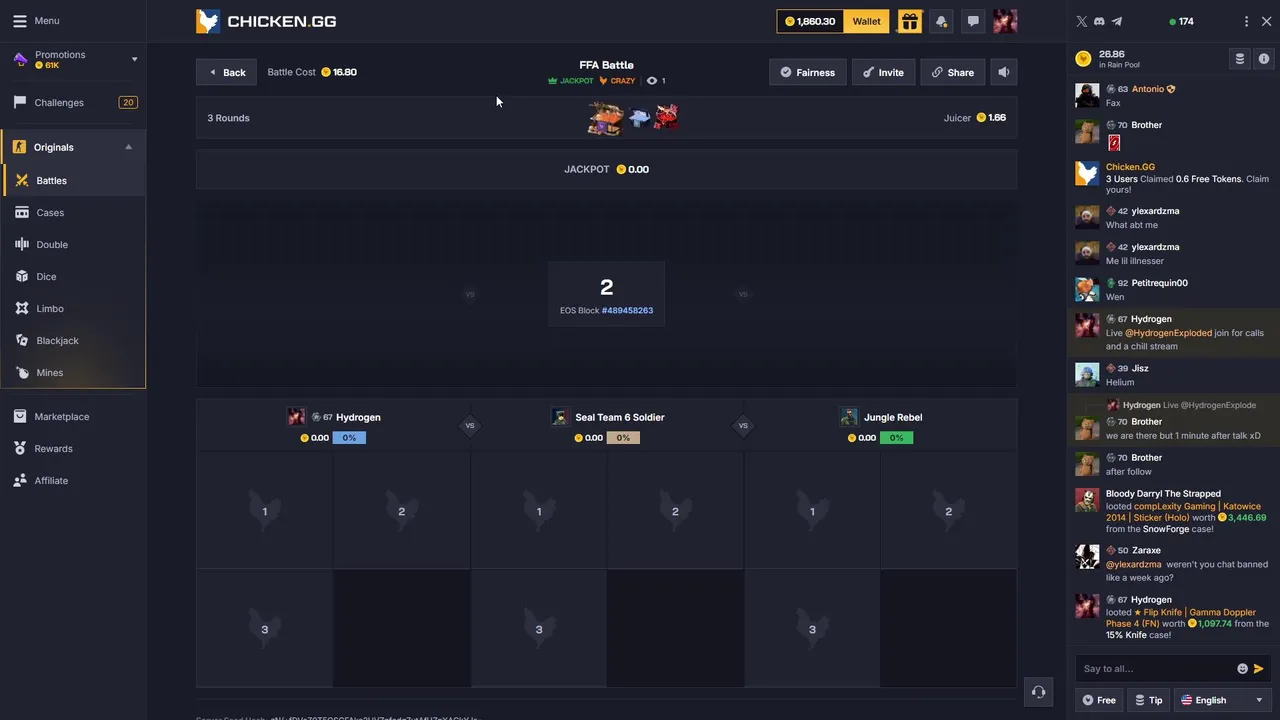
Task: Click the online users count 174
Action: 1181,21
